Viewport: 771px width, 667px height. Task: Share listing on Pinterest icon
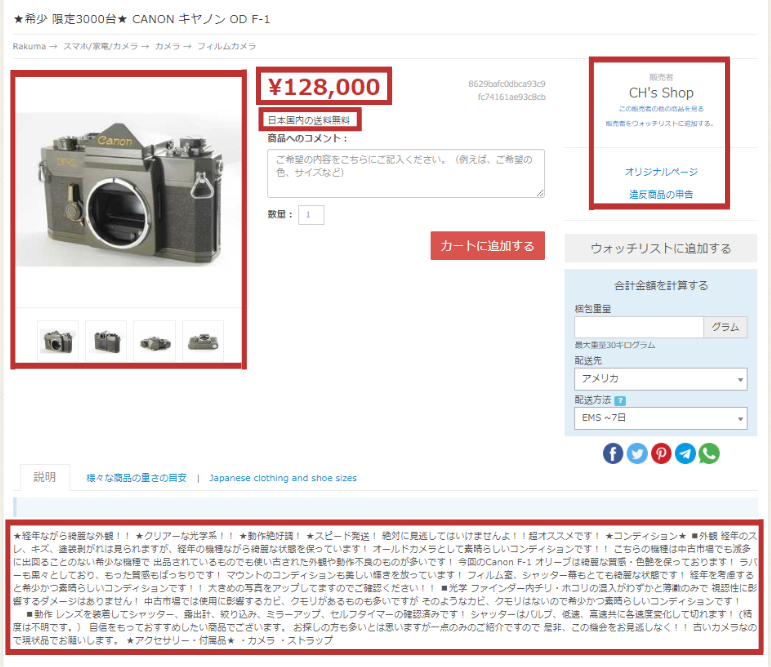point(661,454)
